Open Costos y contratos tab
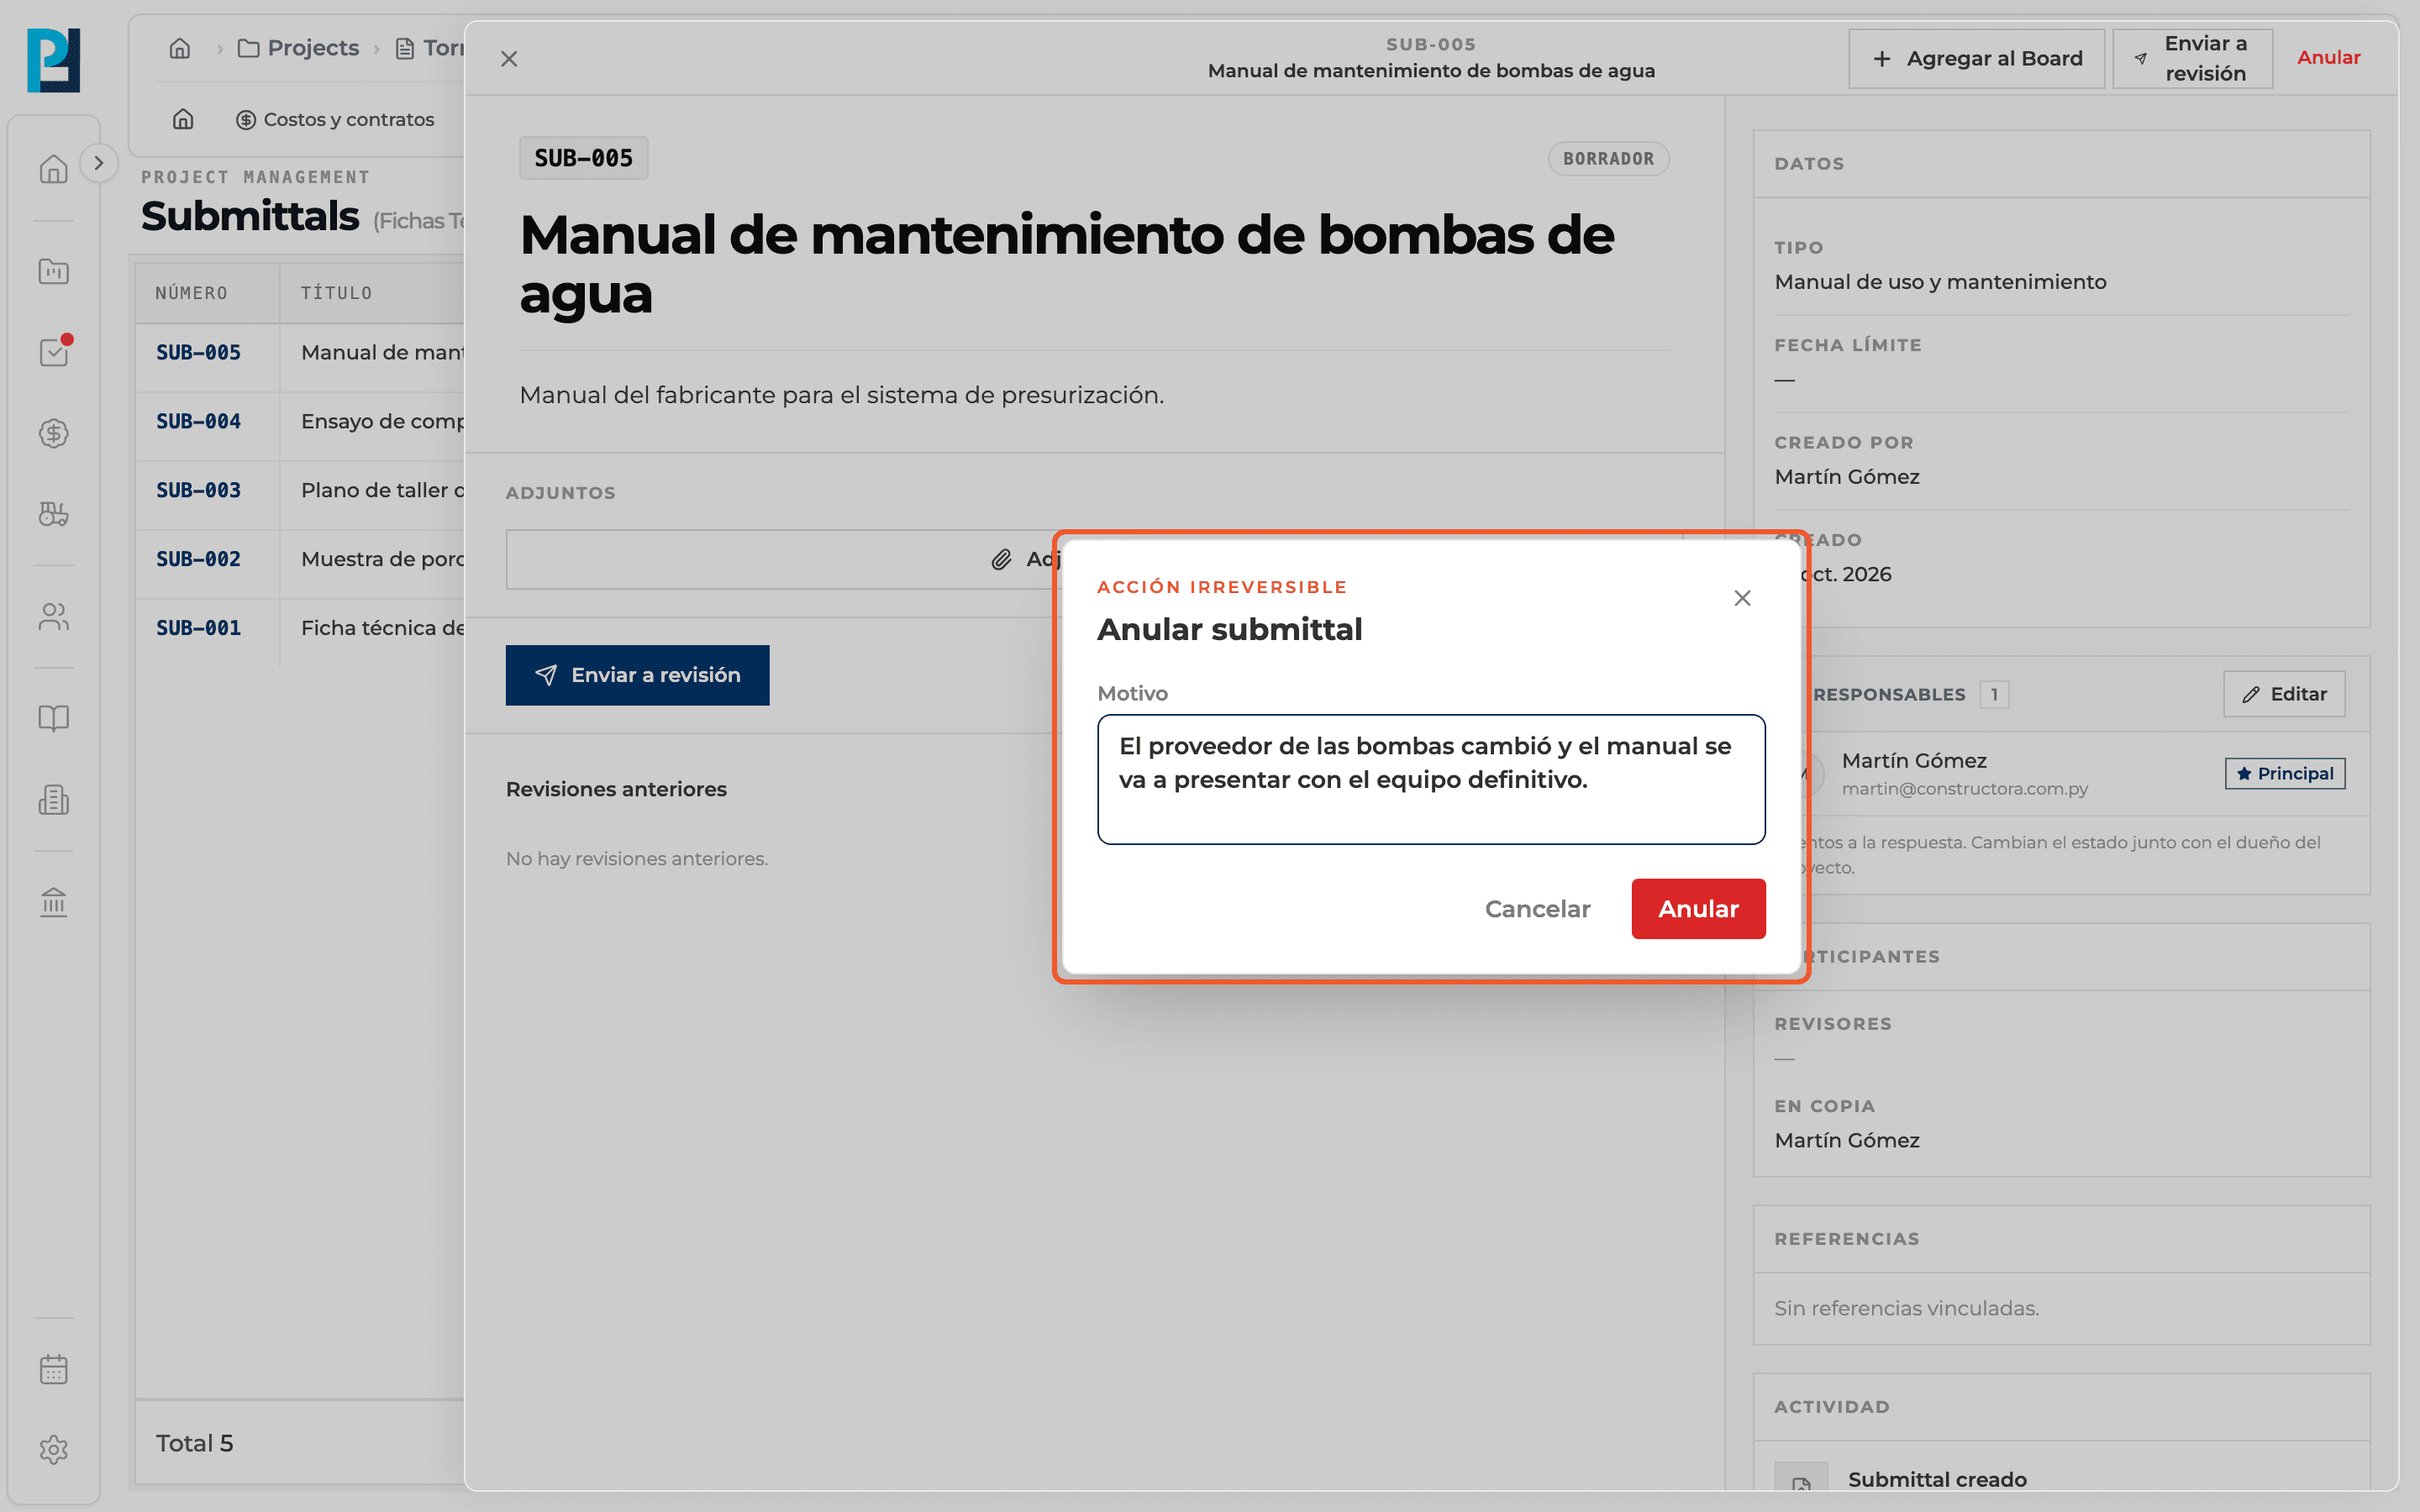The image size is (2420, 1512). pyautogui.click(x=335, y=119)
